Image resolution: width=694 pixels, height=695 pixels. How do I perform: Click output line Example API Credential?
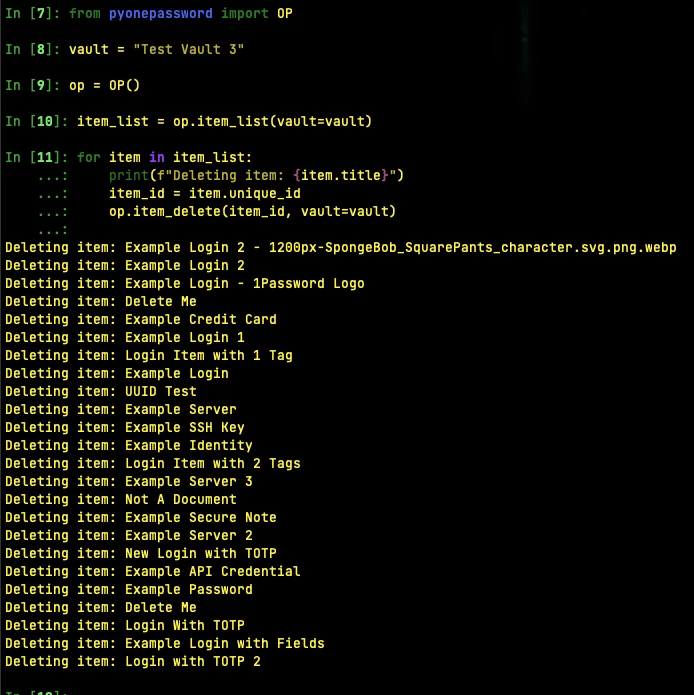153,571
